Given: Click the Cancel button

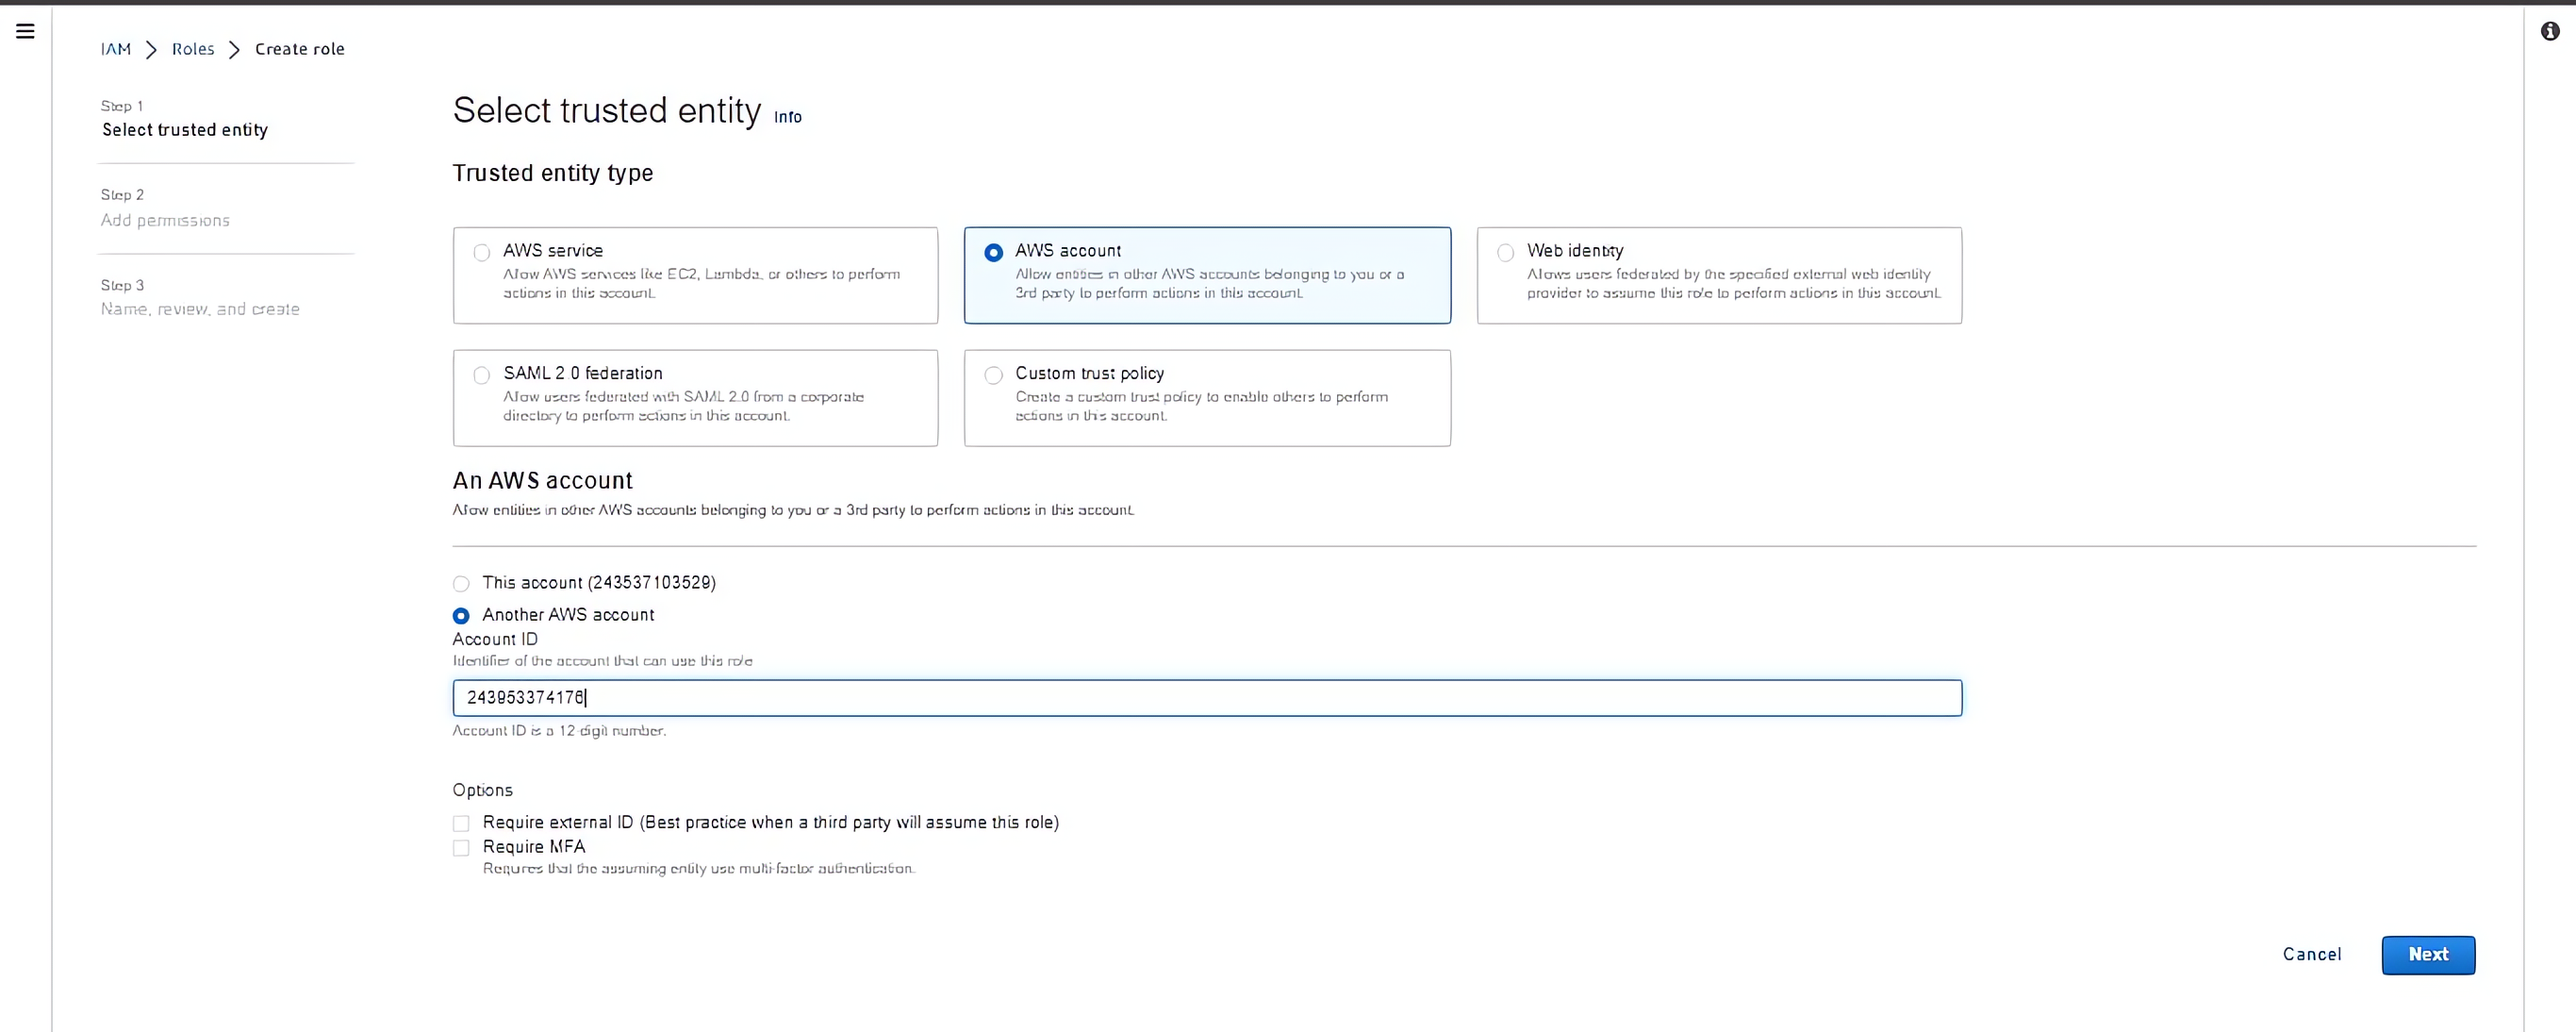Looking at the screenshot, I should click(x=2311, y=955).
